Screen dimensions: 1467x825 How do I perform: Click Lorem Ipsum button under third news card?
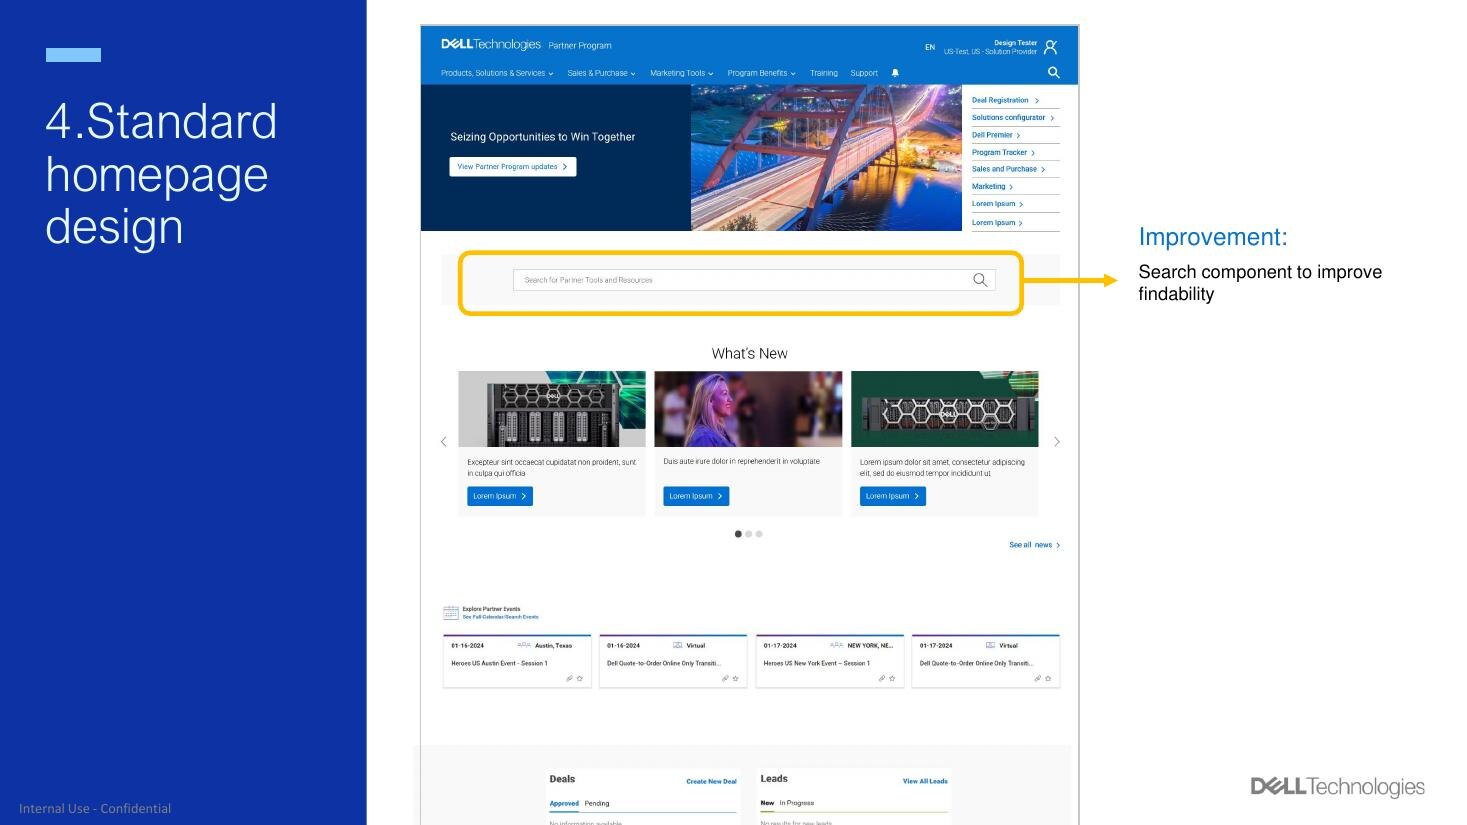tap(893, 496)
